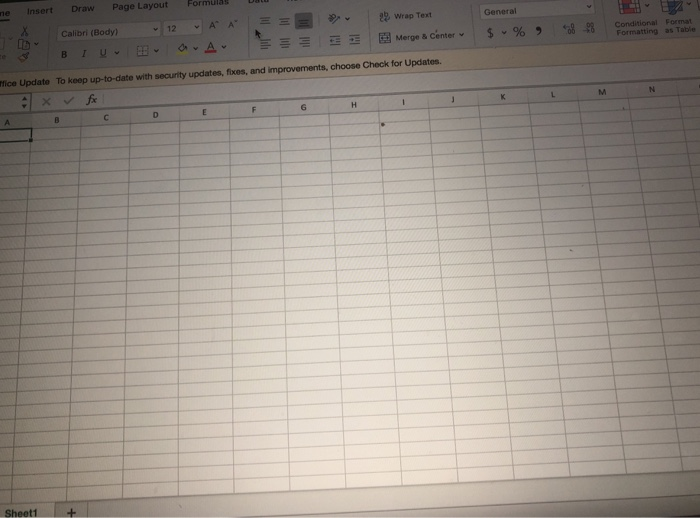Switch to Insert tab
The height and width of the screenshot is (518, 700).
click(40, 11)
